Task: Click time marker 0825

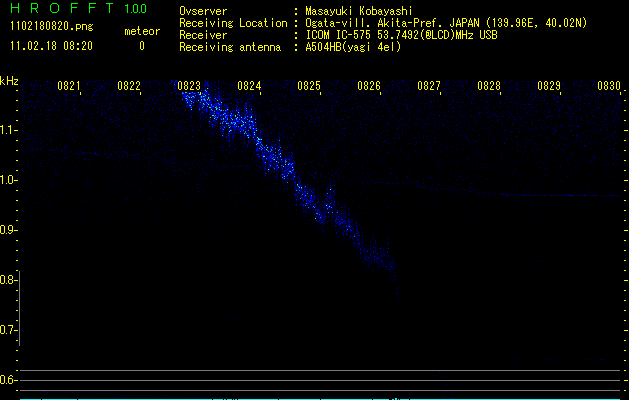Action: [x=309, y=86]
